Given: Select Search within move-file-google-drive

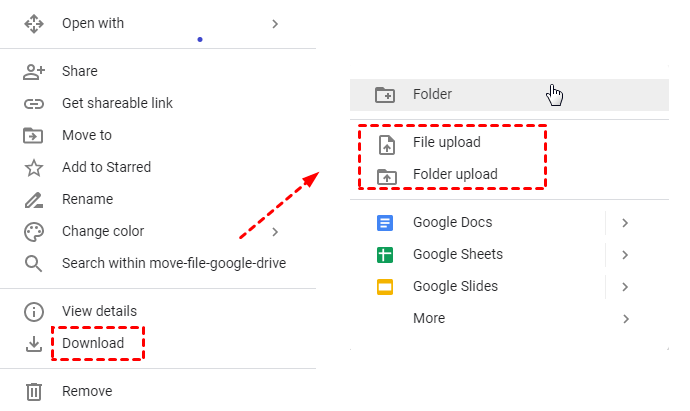Looking at the screenshot, I should 174,264.
